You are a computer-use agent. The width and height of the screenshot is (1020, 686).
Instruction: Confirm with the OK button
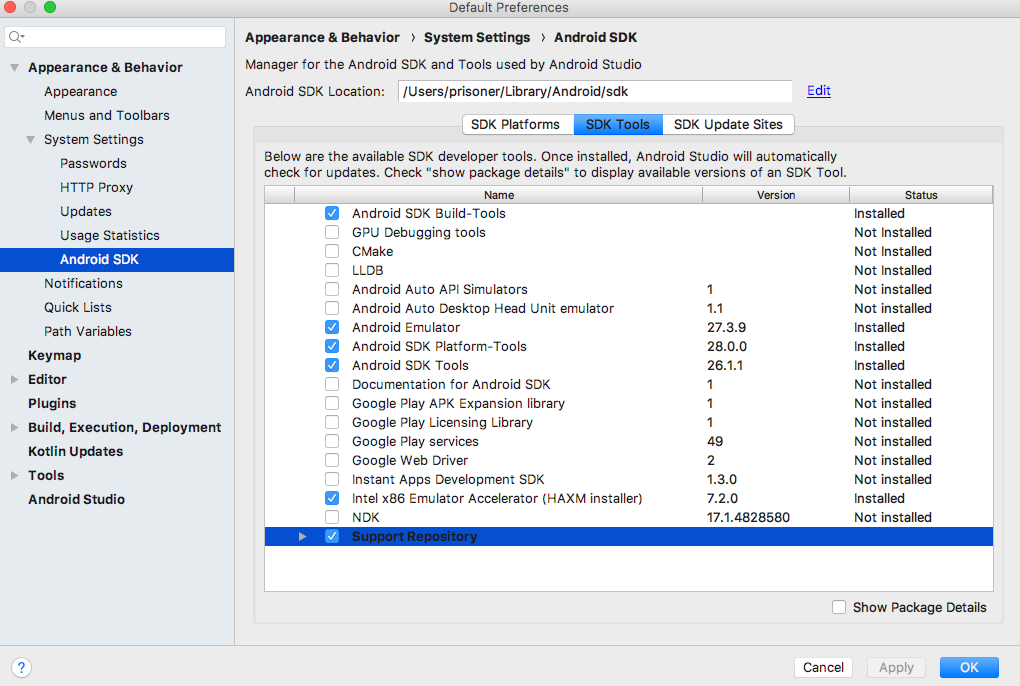(969, 667)
